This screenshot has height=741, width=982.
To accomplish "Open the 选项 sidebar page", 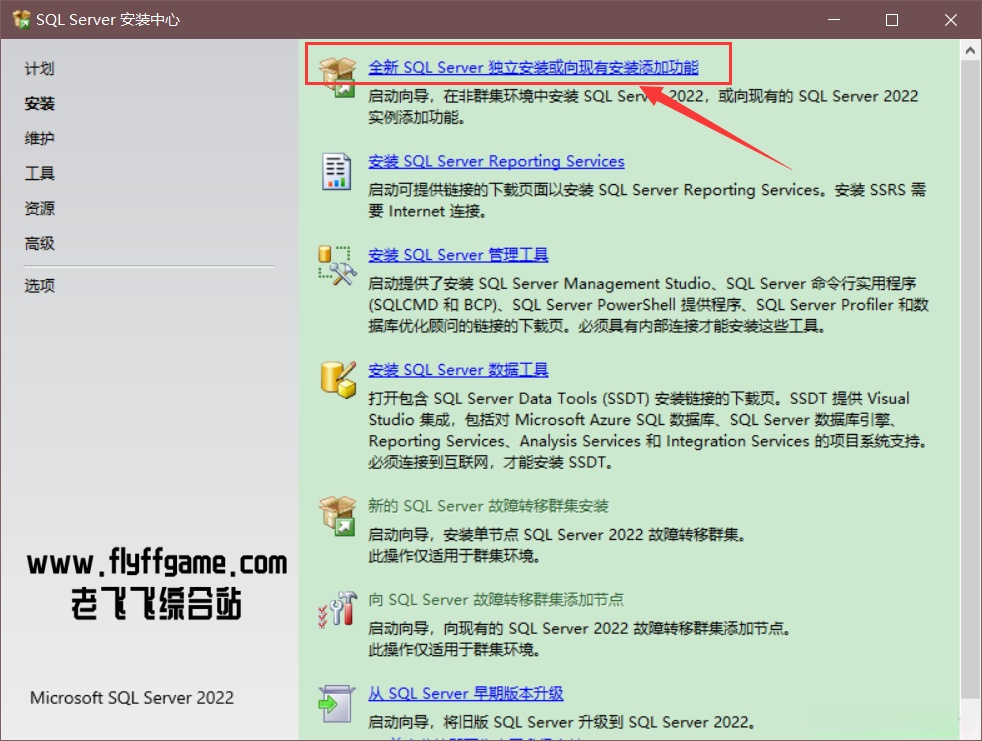I will (x=39, y=286).
